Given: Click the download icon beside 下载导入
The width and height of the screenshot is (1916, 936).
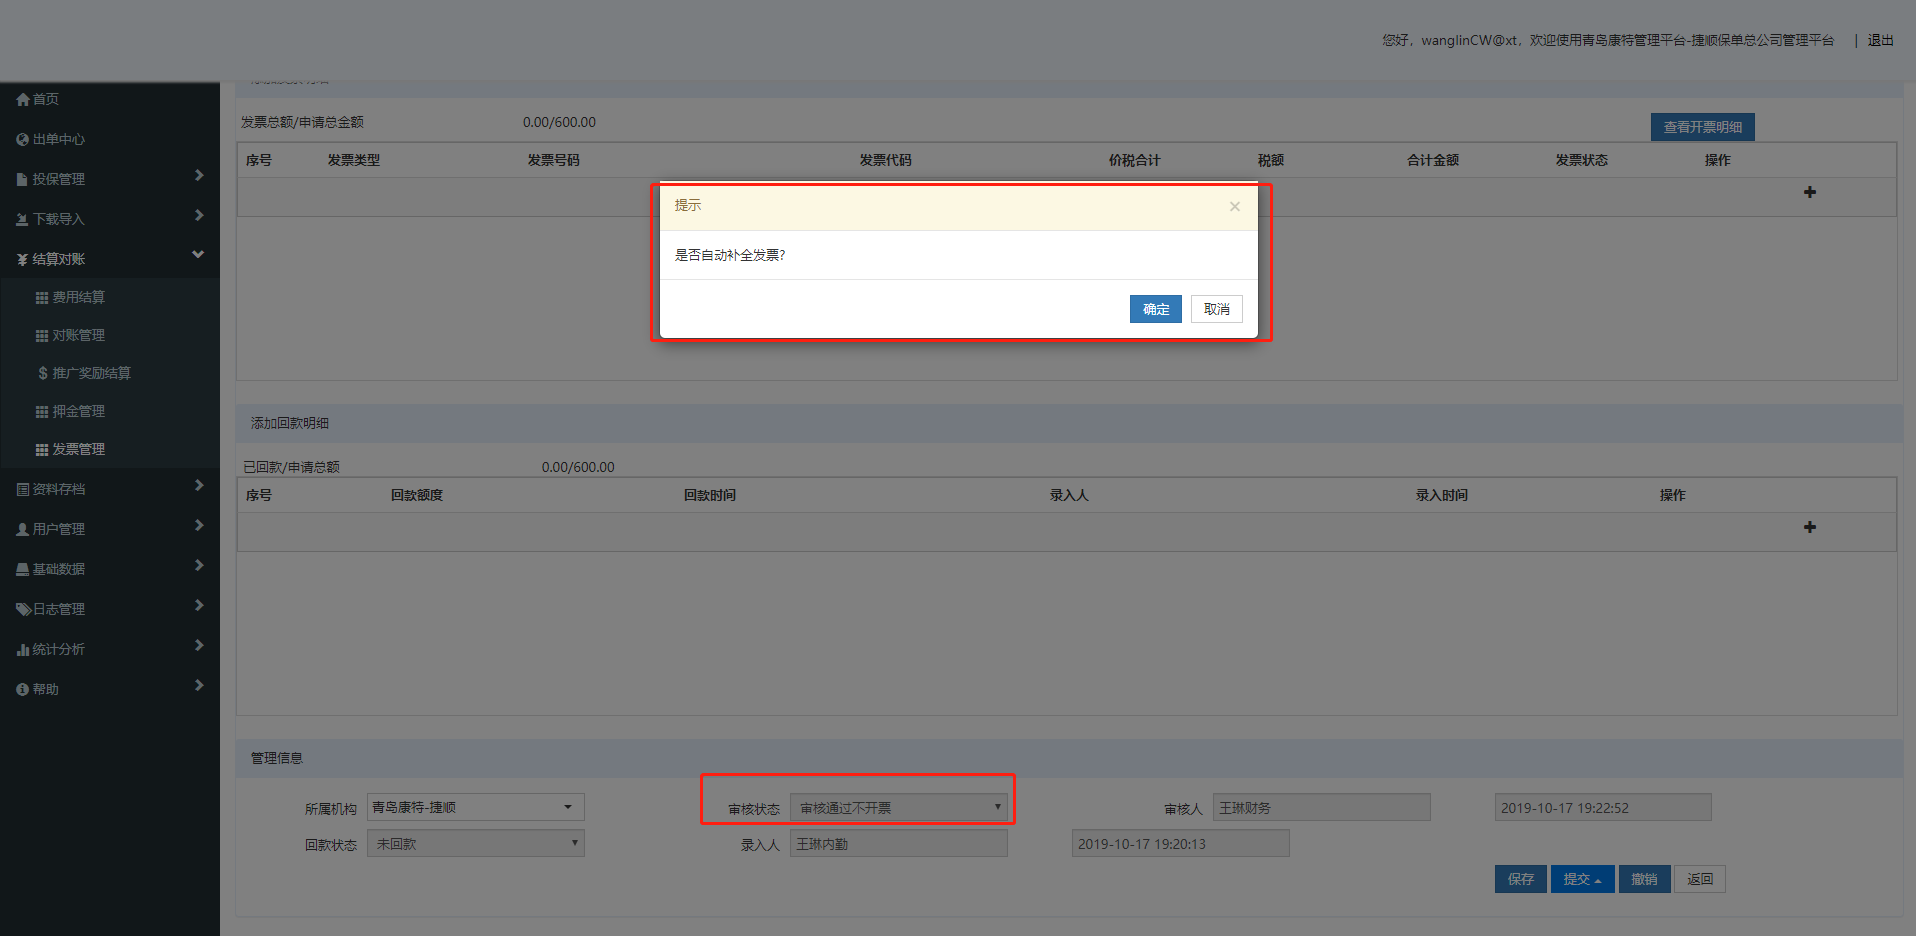Looking at the screenshot, I should 22,219.
